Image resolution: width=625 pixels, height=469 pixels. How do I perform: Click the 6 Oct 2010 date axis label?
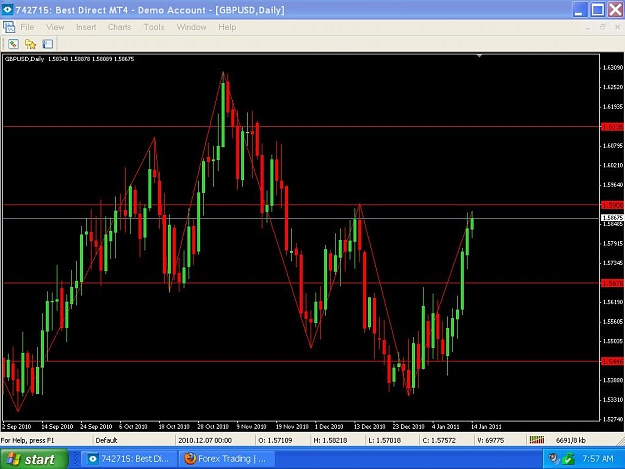pos(133,426)
